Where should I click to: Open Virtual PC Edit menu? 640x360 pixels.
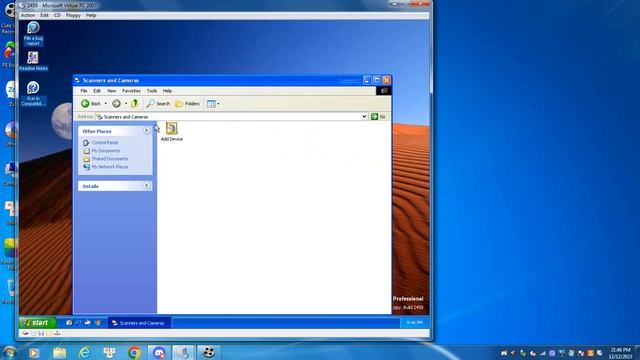[x=44, y=16]
